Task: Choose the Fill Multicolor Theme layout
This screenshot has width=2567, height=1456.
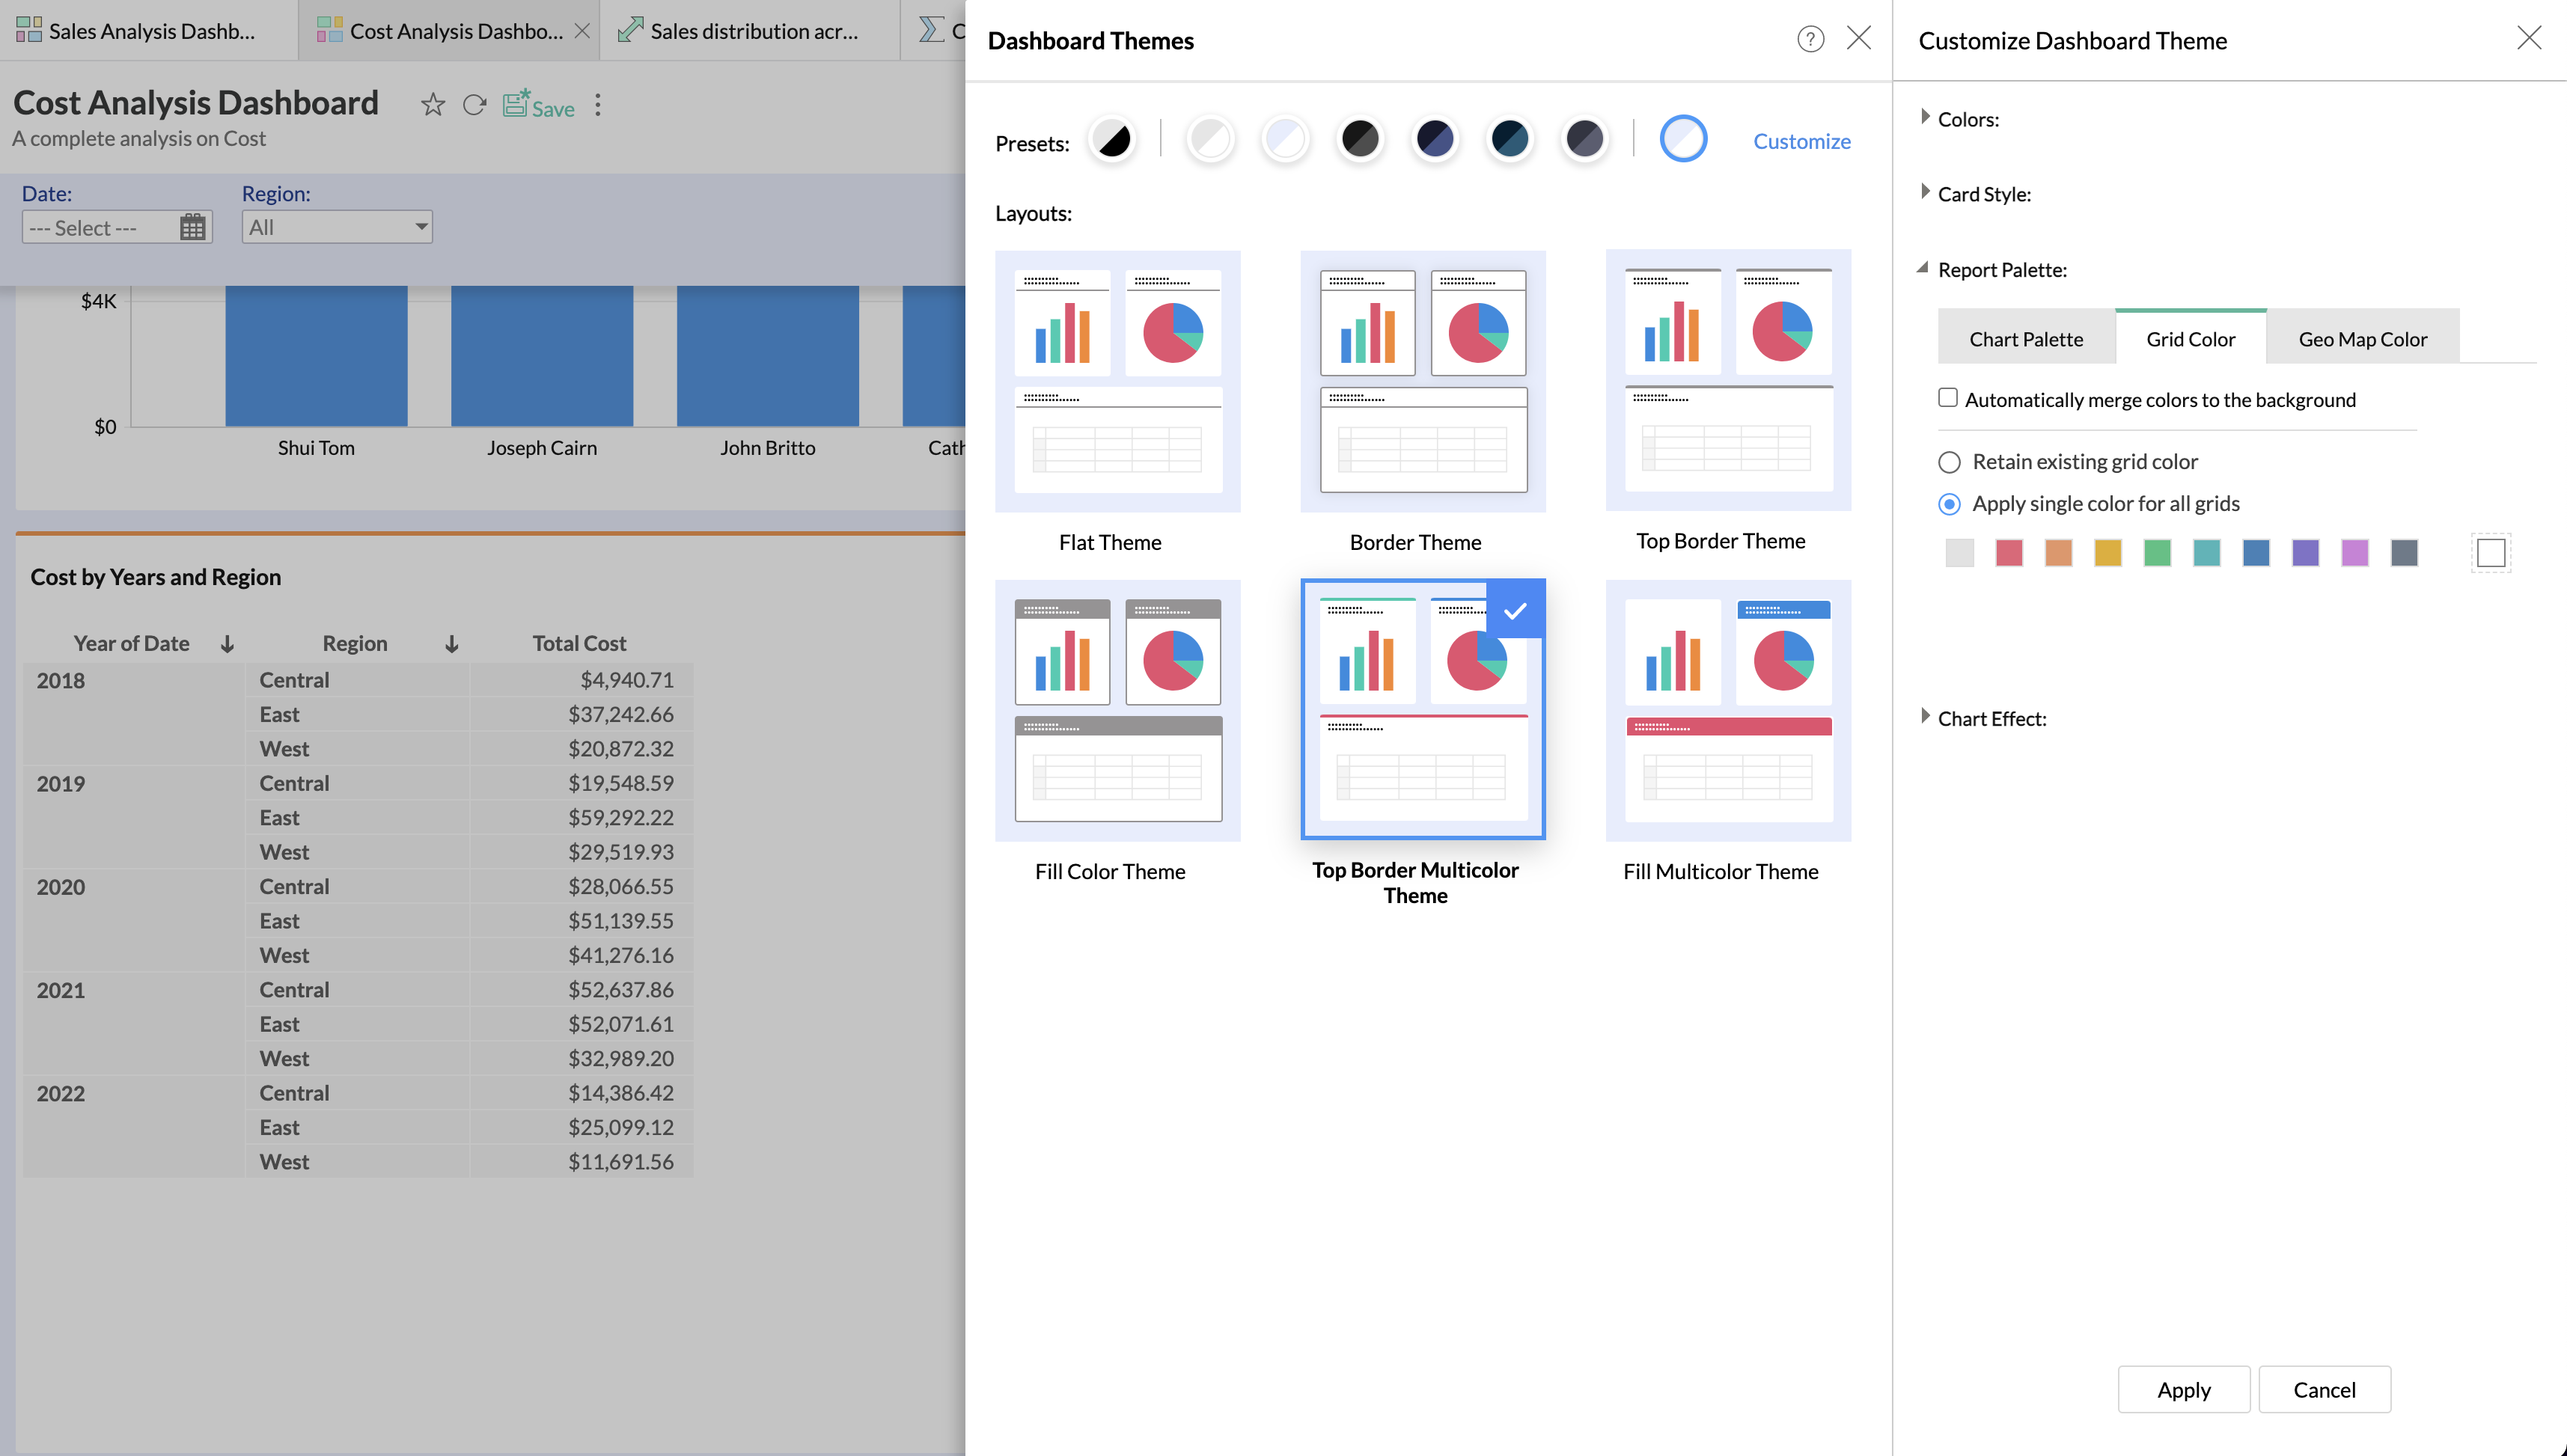Action: [x=1728, y=711]
